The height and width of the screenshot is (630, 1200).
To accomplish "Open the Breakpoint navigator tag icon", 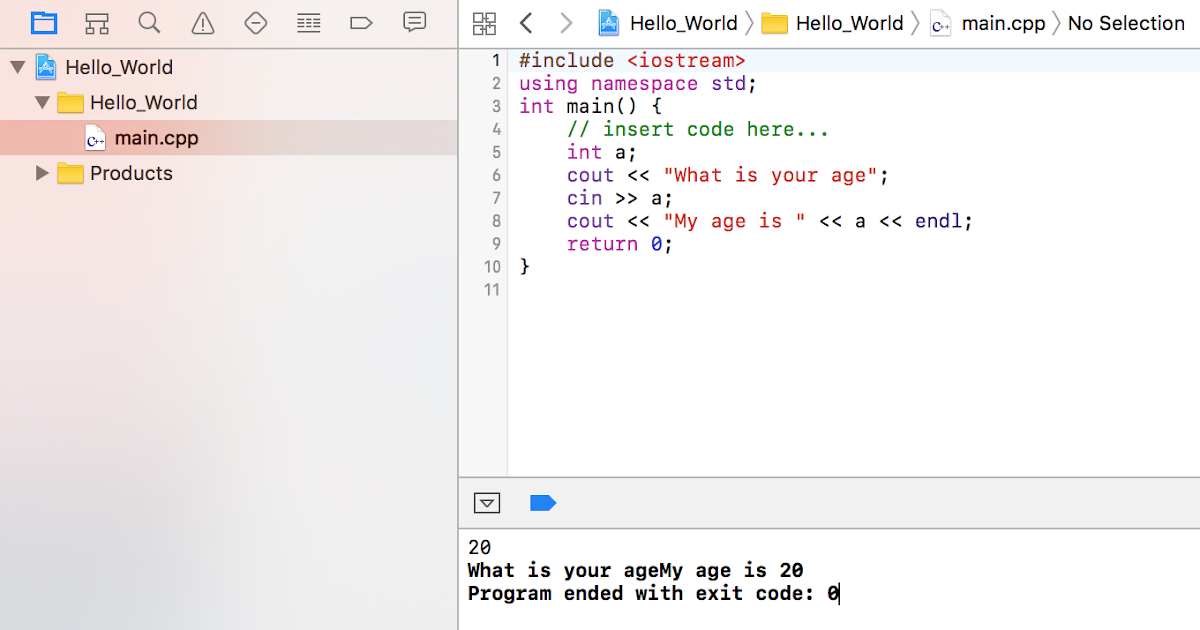I will 361,23.
